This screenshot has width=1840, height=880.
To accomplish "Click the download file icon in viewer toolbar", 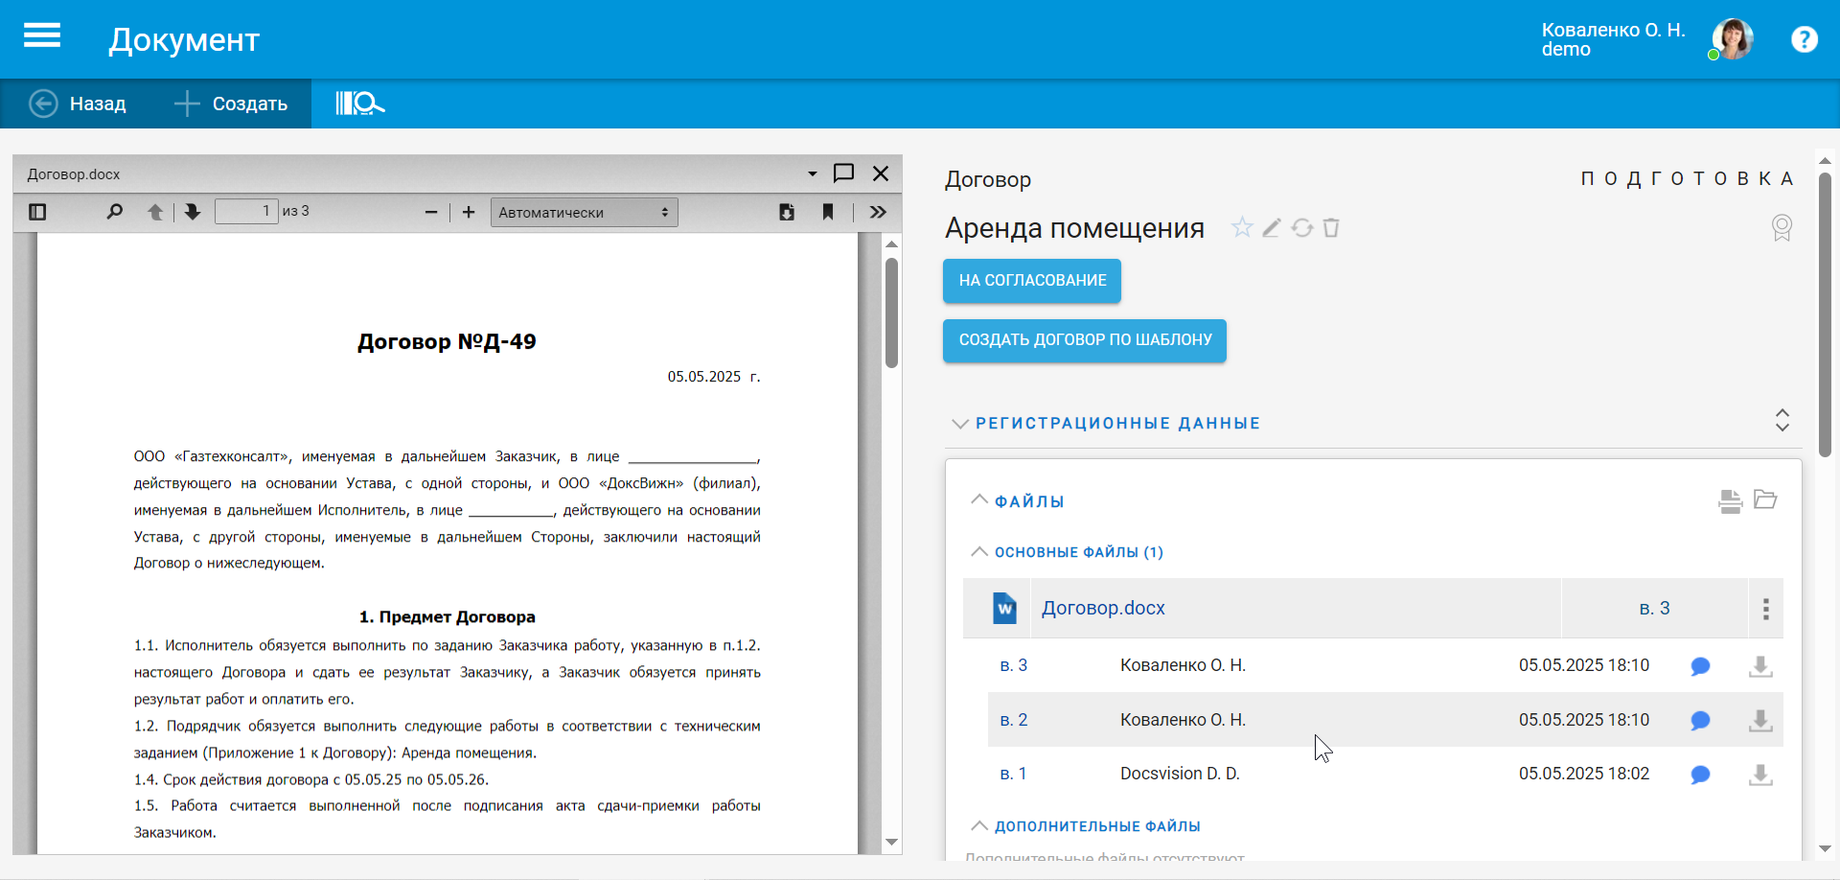I will (x=787, y=212).
